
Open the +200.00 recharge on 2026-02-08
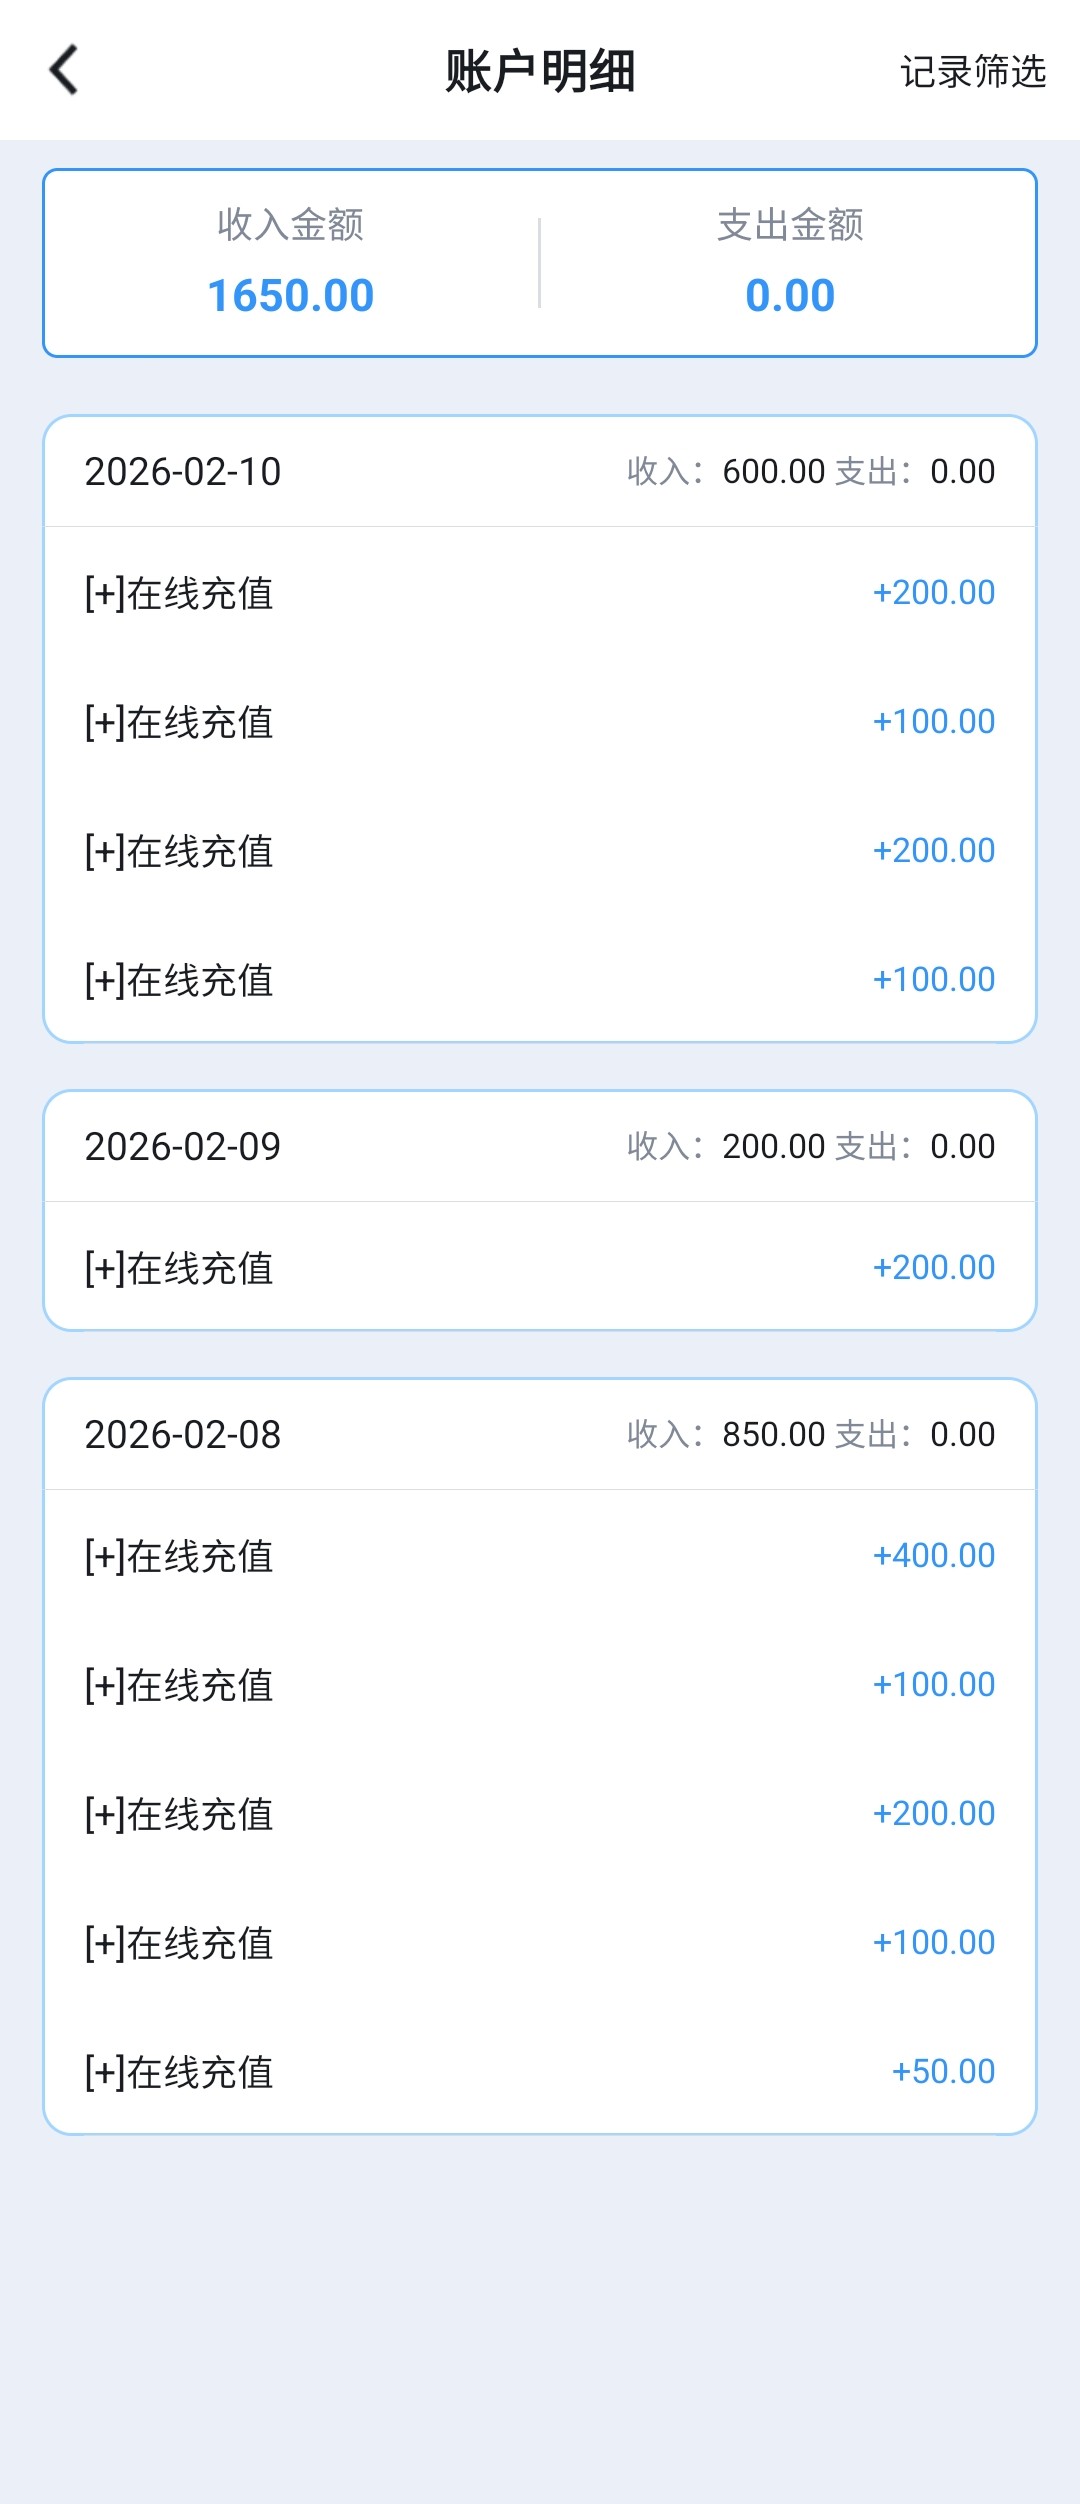[540, 1814]
